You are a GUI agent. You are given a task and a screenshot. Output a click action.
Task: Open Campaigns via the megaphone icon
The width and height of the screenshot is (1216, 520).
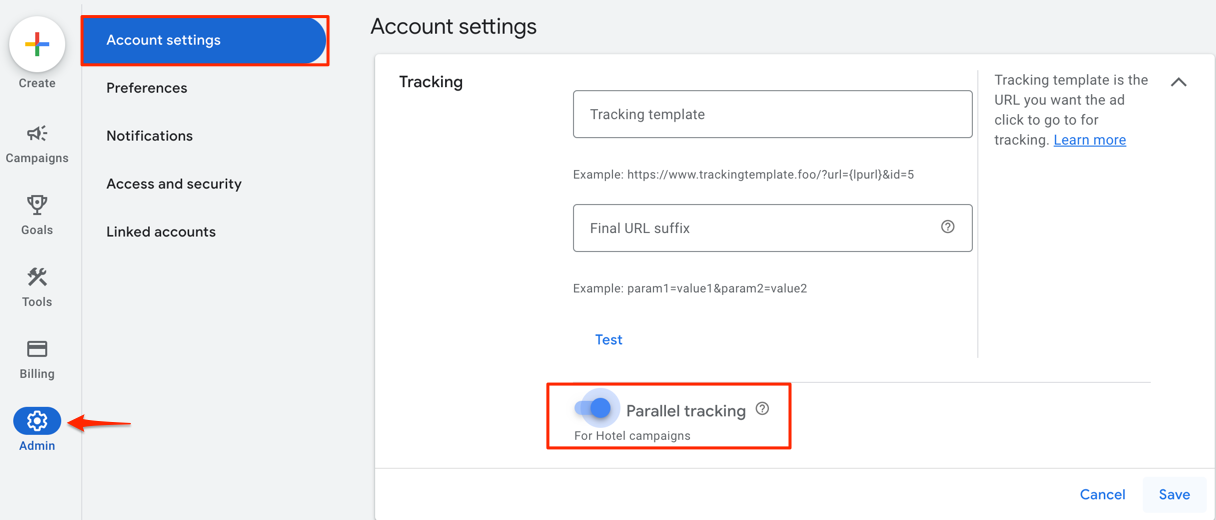[x=37, y=134]
